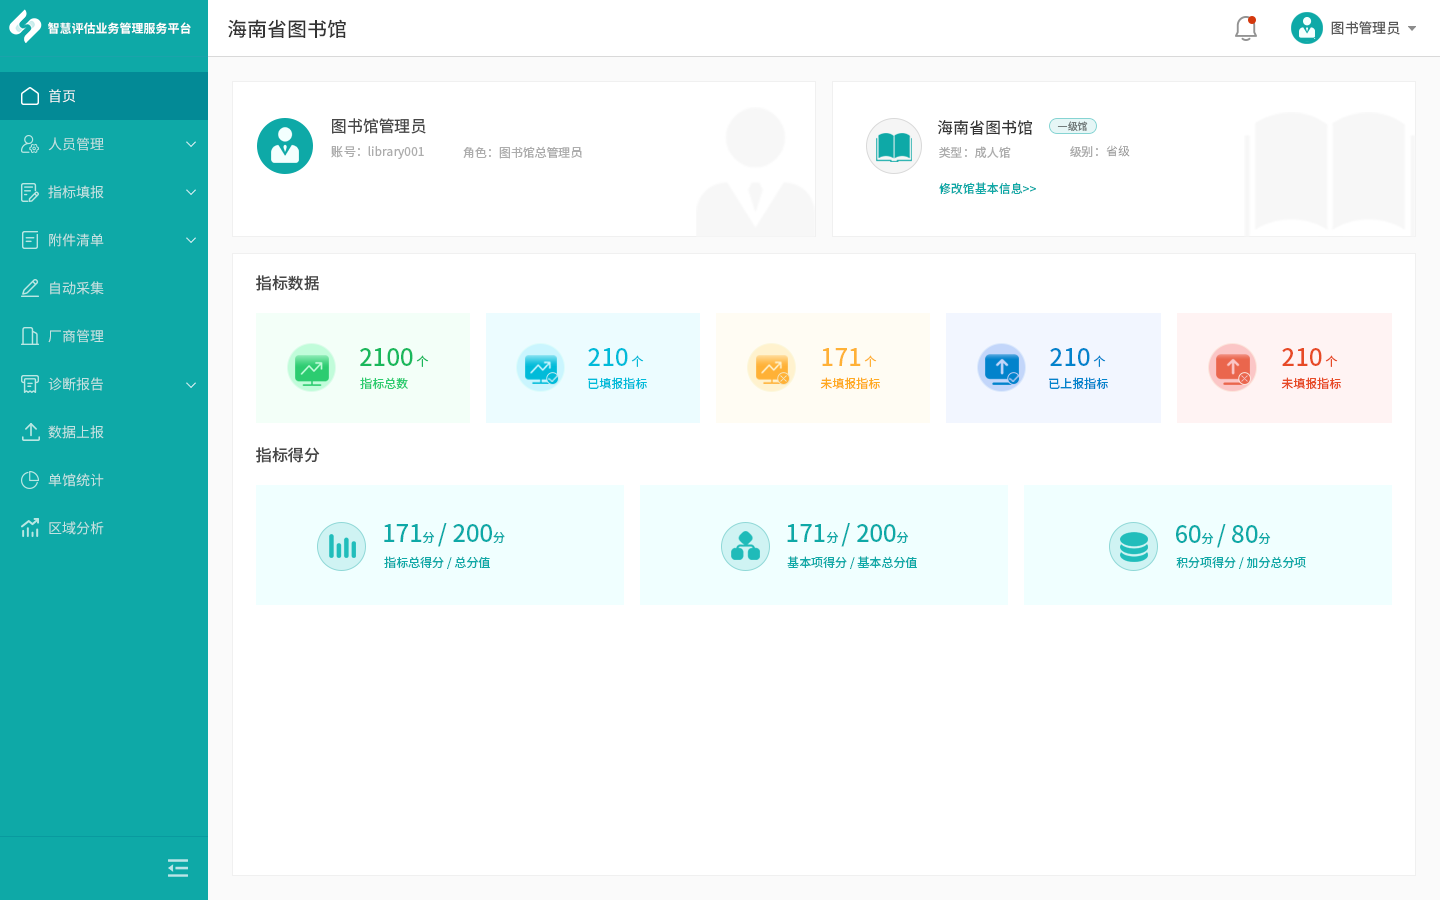Expand the 诊断报告 submenu chevron
The height and width of the screenshot is (900, 1440).
[x=191, y=384]
